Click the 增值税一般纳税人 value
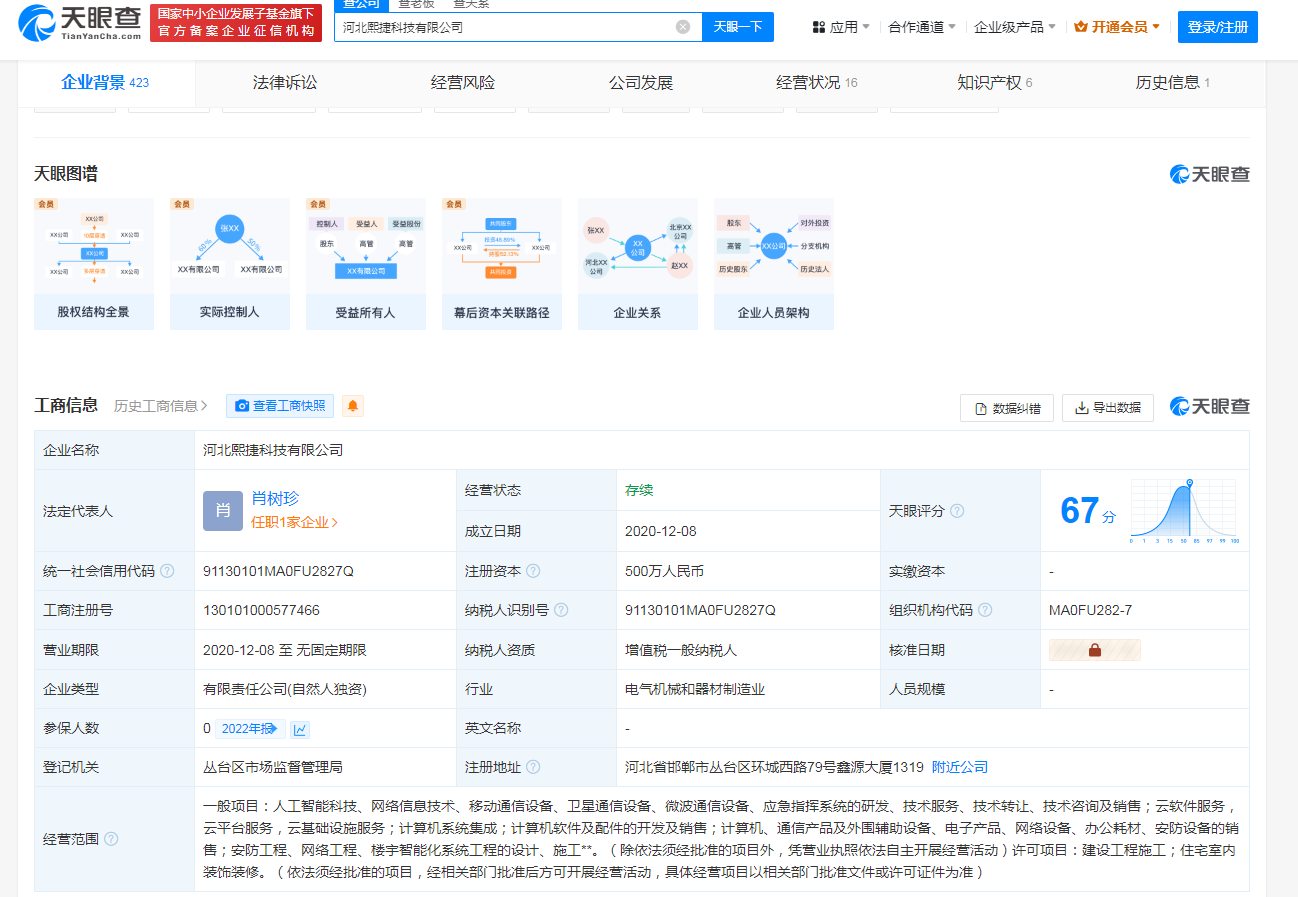 681,650
